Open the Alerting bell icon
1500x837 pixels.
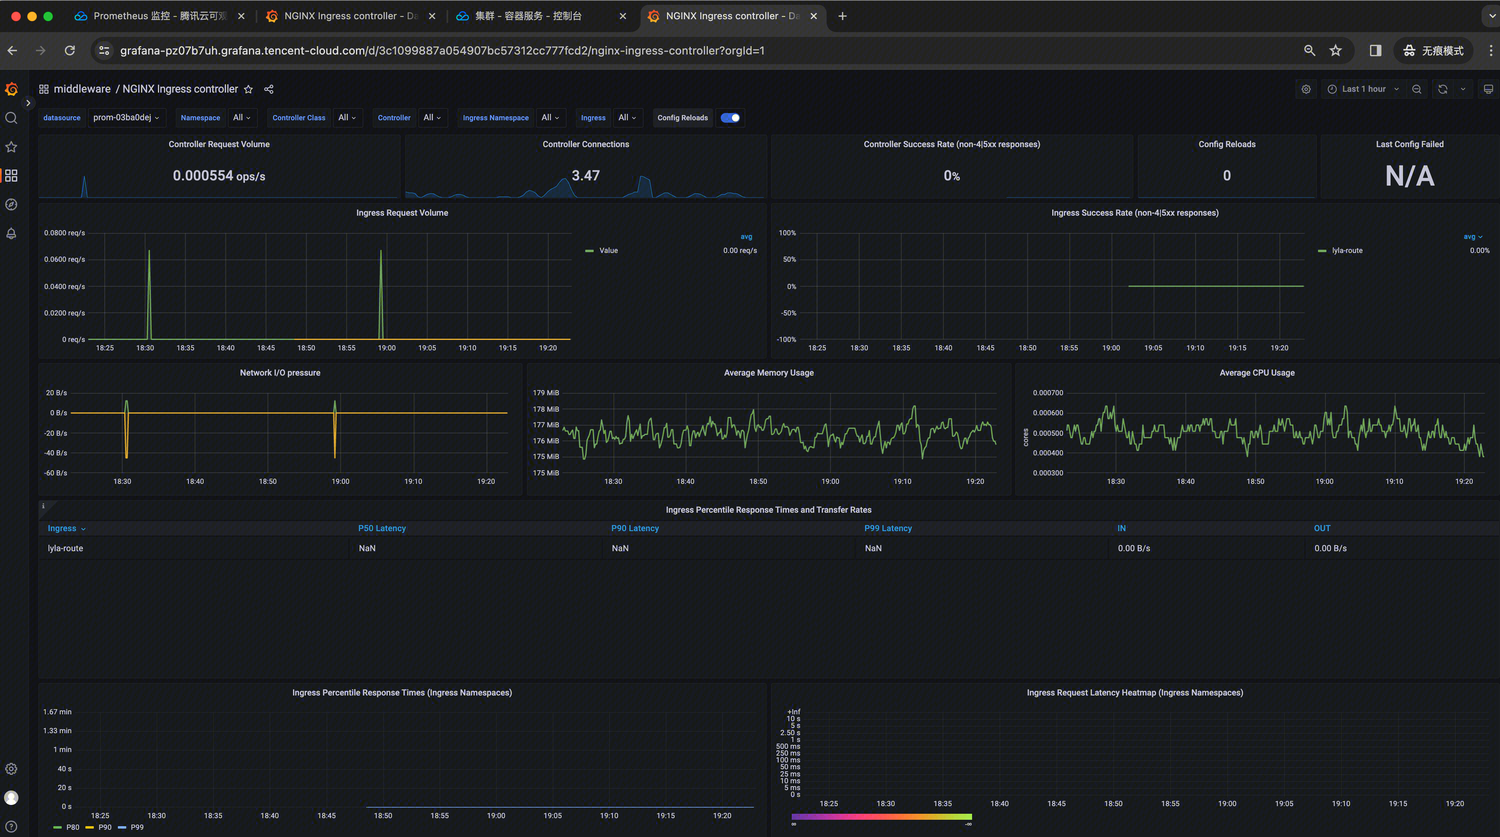click(x=11, y=233)
